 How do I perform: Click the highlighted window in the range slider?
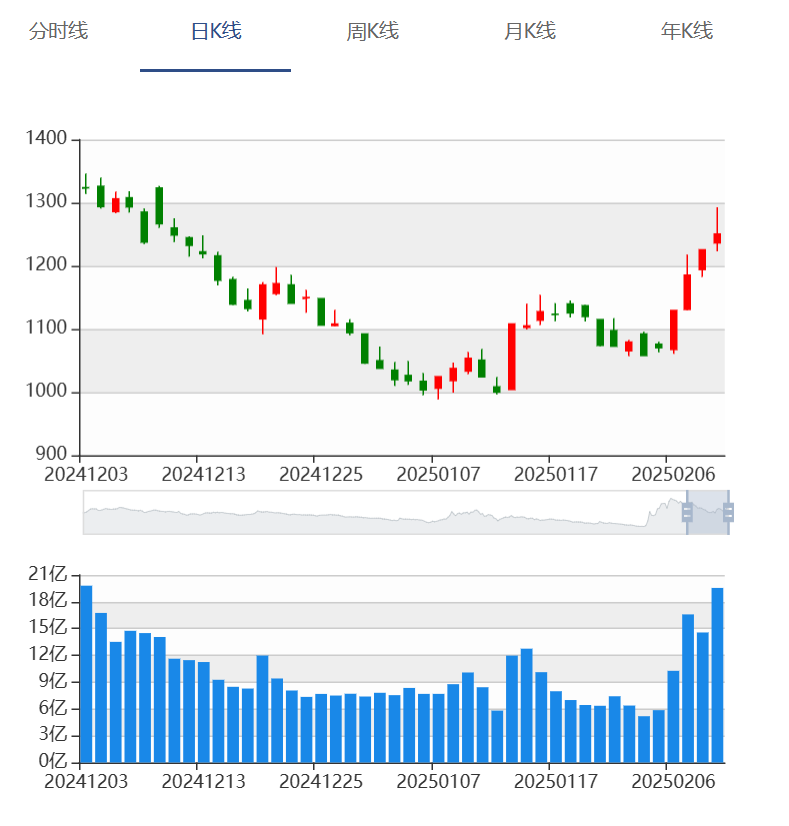pyautogui.click(x=707, y=512)
